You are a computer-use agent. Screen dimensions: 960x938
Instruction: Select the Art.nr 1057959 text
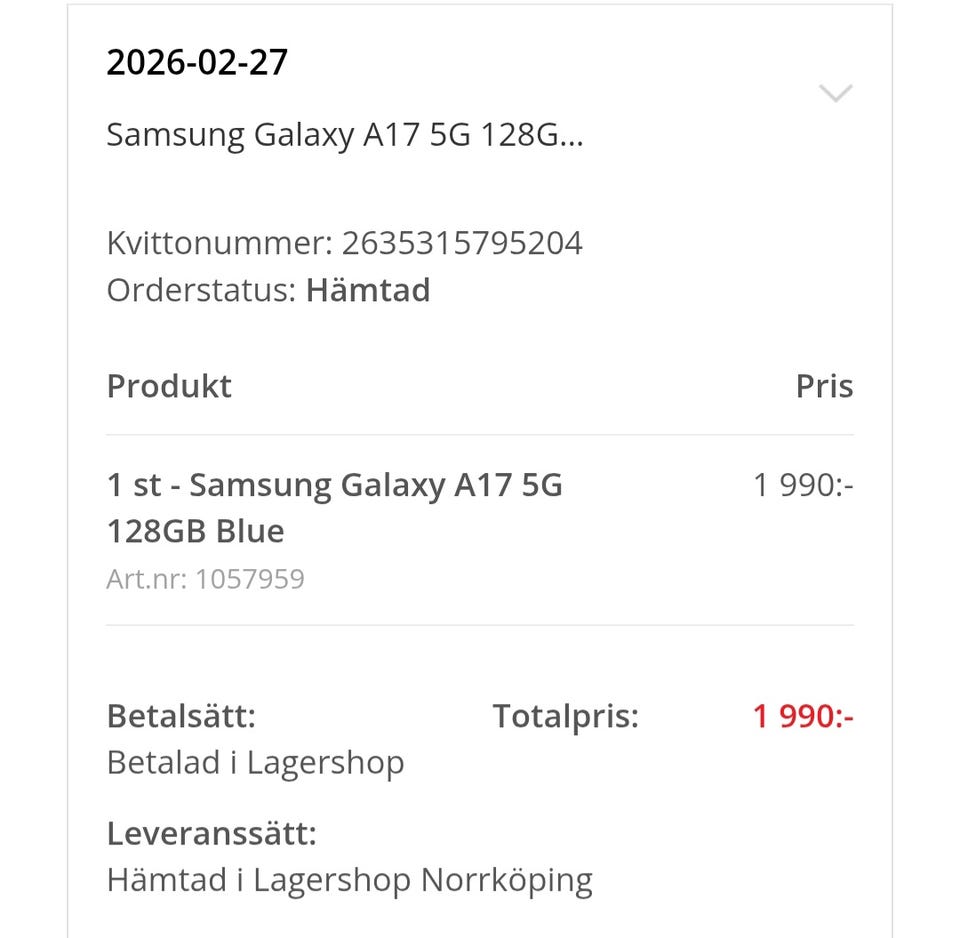[205, 579]
